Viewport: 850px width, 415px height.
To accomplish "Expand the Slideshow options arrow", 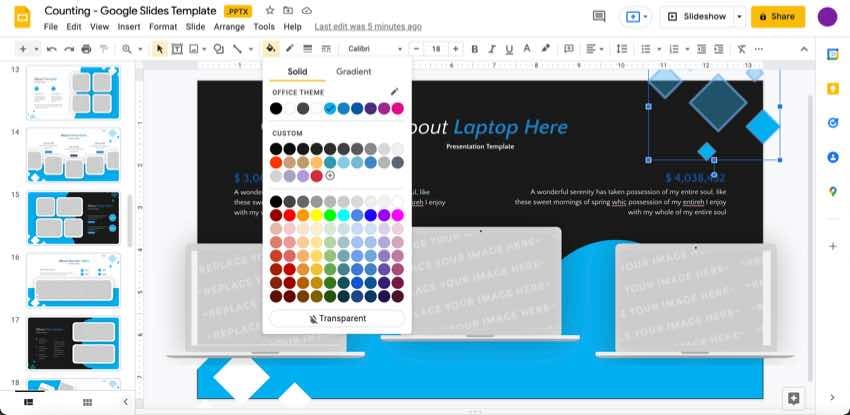I will click(739, 16).
